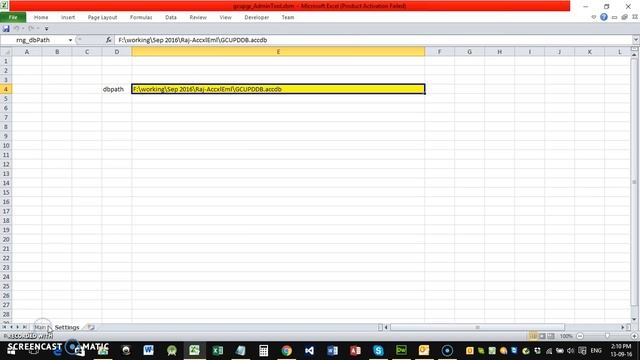Click the zoom slider handle
Viewport: 640px width, 360px height.
click(607, 336)
